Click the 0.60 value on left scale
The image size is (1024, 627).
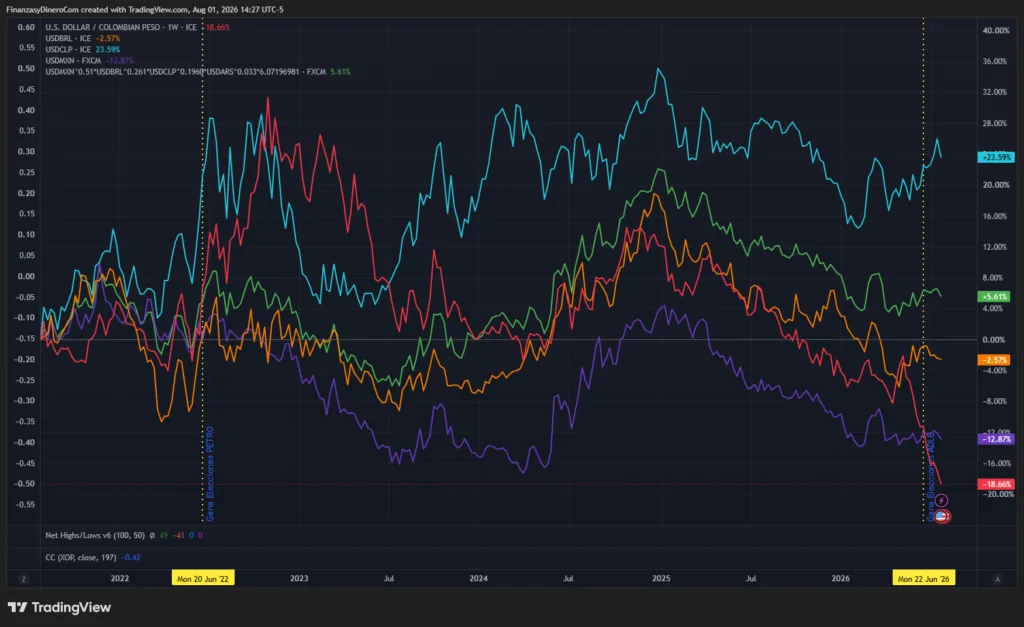26,27
